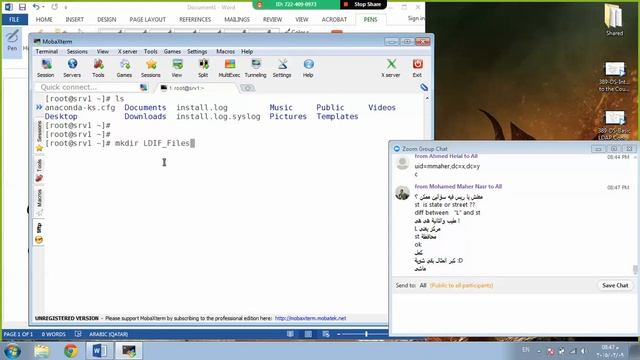Screen dimensions: 640x360
Task: Click the ARABIC (QATAR) language indicator
Action: pos(109,334)
